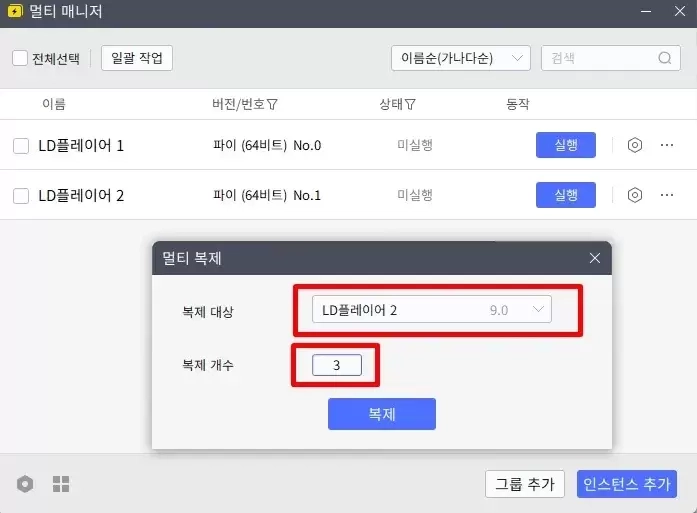
Task: Open the 버전/번호 column filter
Action: 272,104
